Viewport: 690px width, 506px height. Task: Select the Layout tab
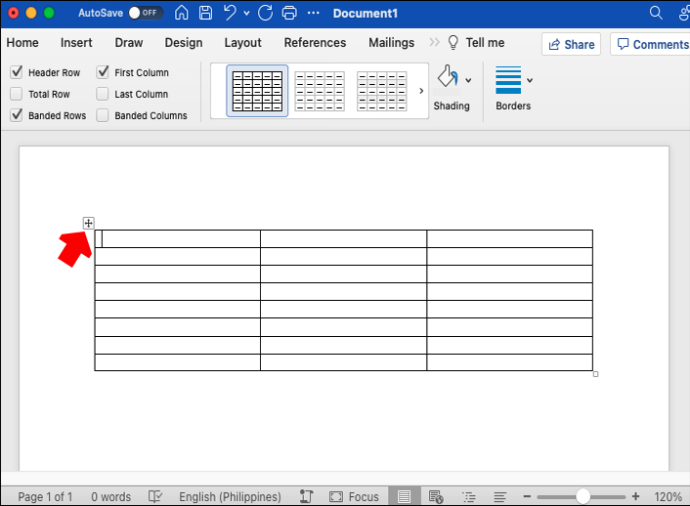(243, 43)
